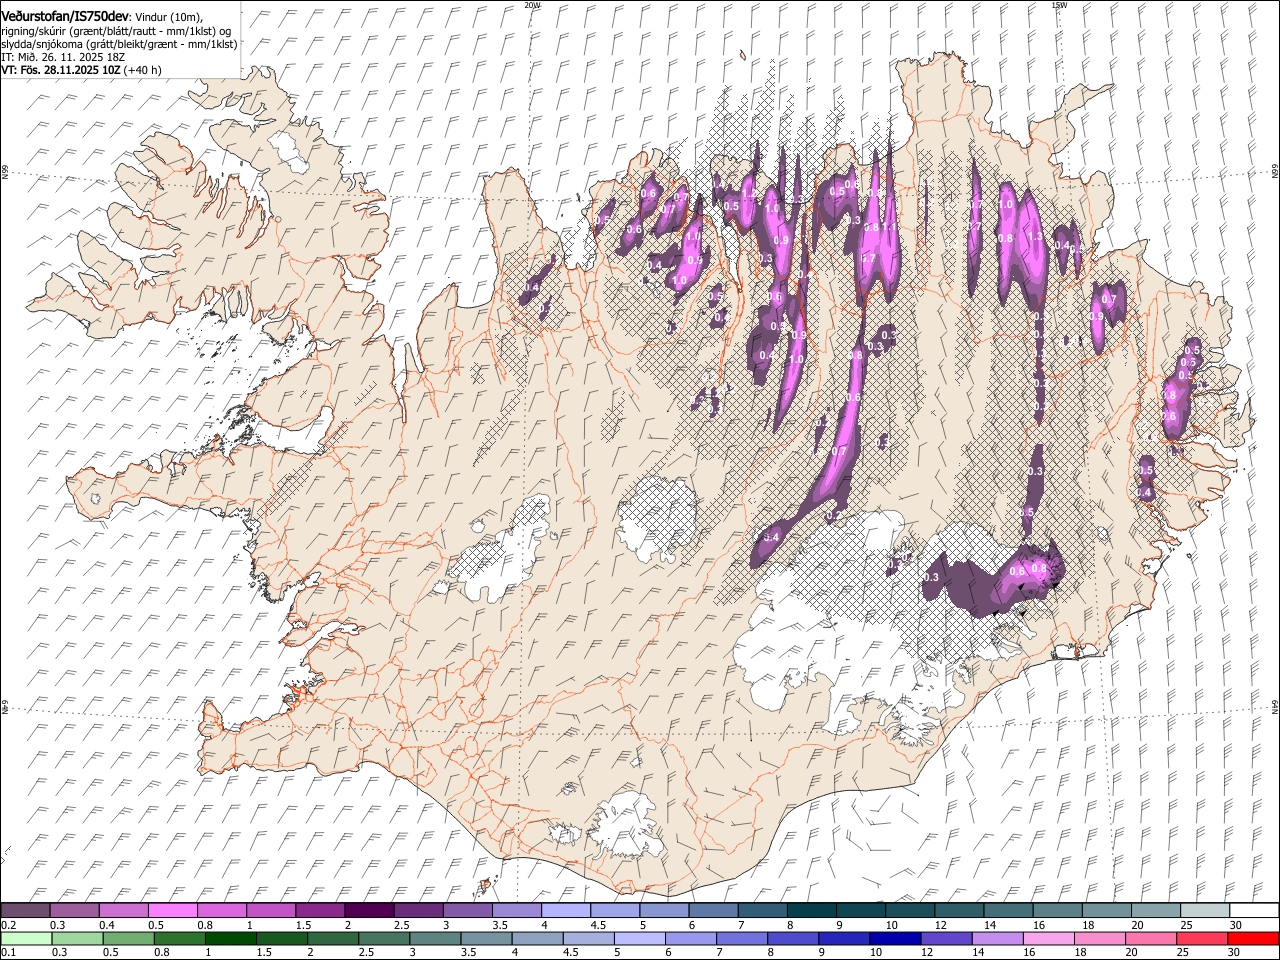Pick the lower legend swatch starting at 25
The image size is (1280, 960).
click(x=1201, y=938)
